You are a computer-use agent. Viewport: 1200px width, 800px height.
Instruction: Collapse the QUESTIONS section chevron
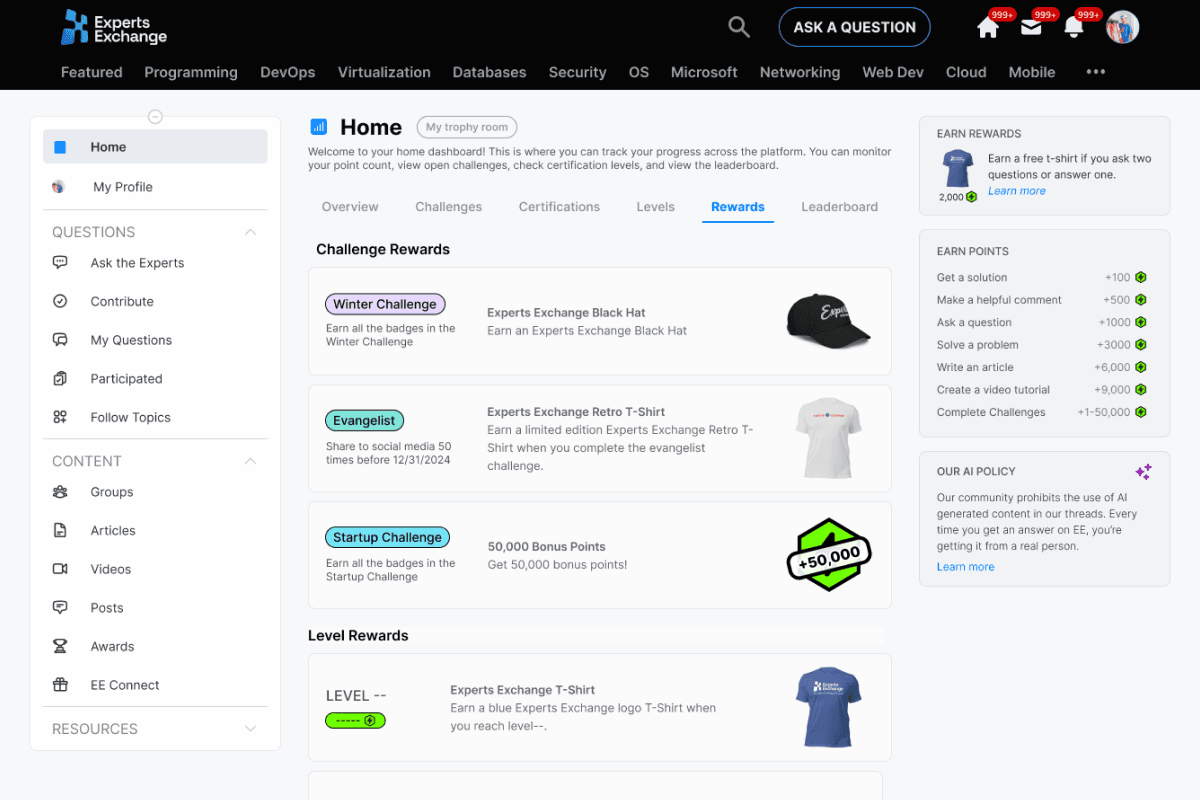pos(251,231)
